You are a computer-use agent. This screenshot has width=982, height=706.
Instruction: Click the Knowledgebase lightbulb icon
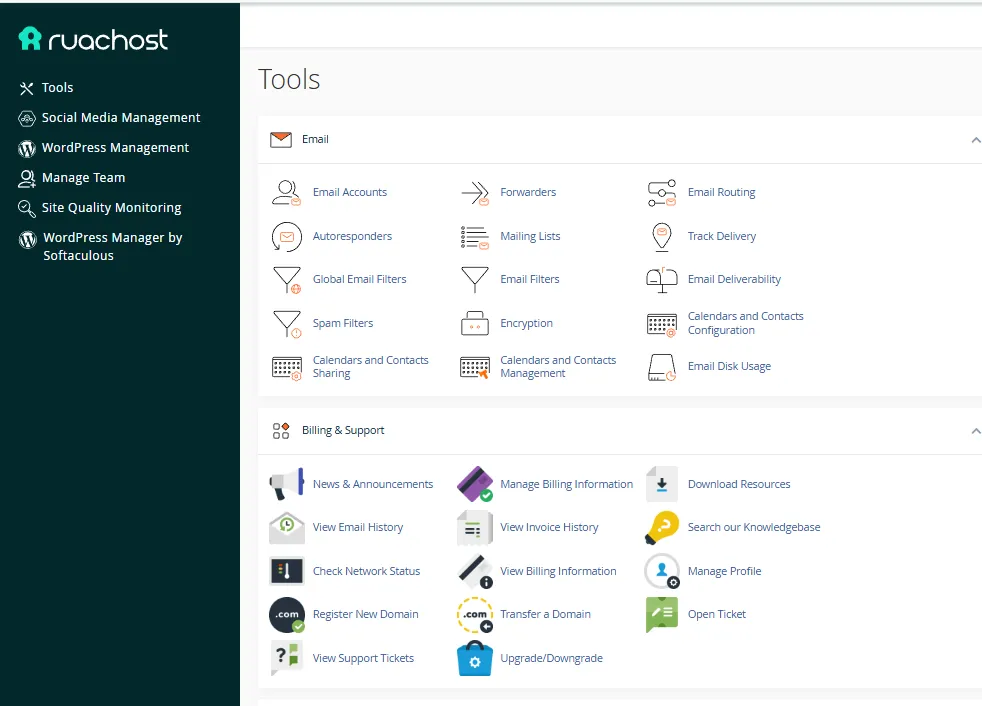(x=662, y=527)
